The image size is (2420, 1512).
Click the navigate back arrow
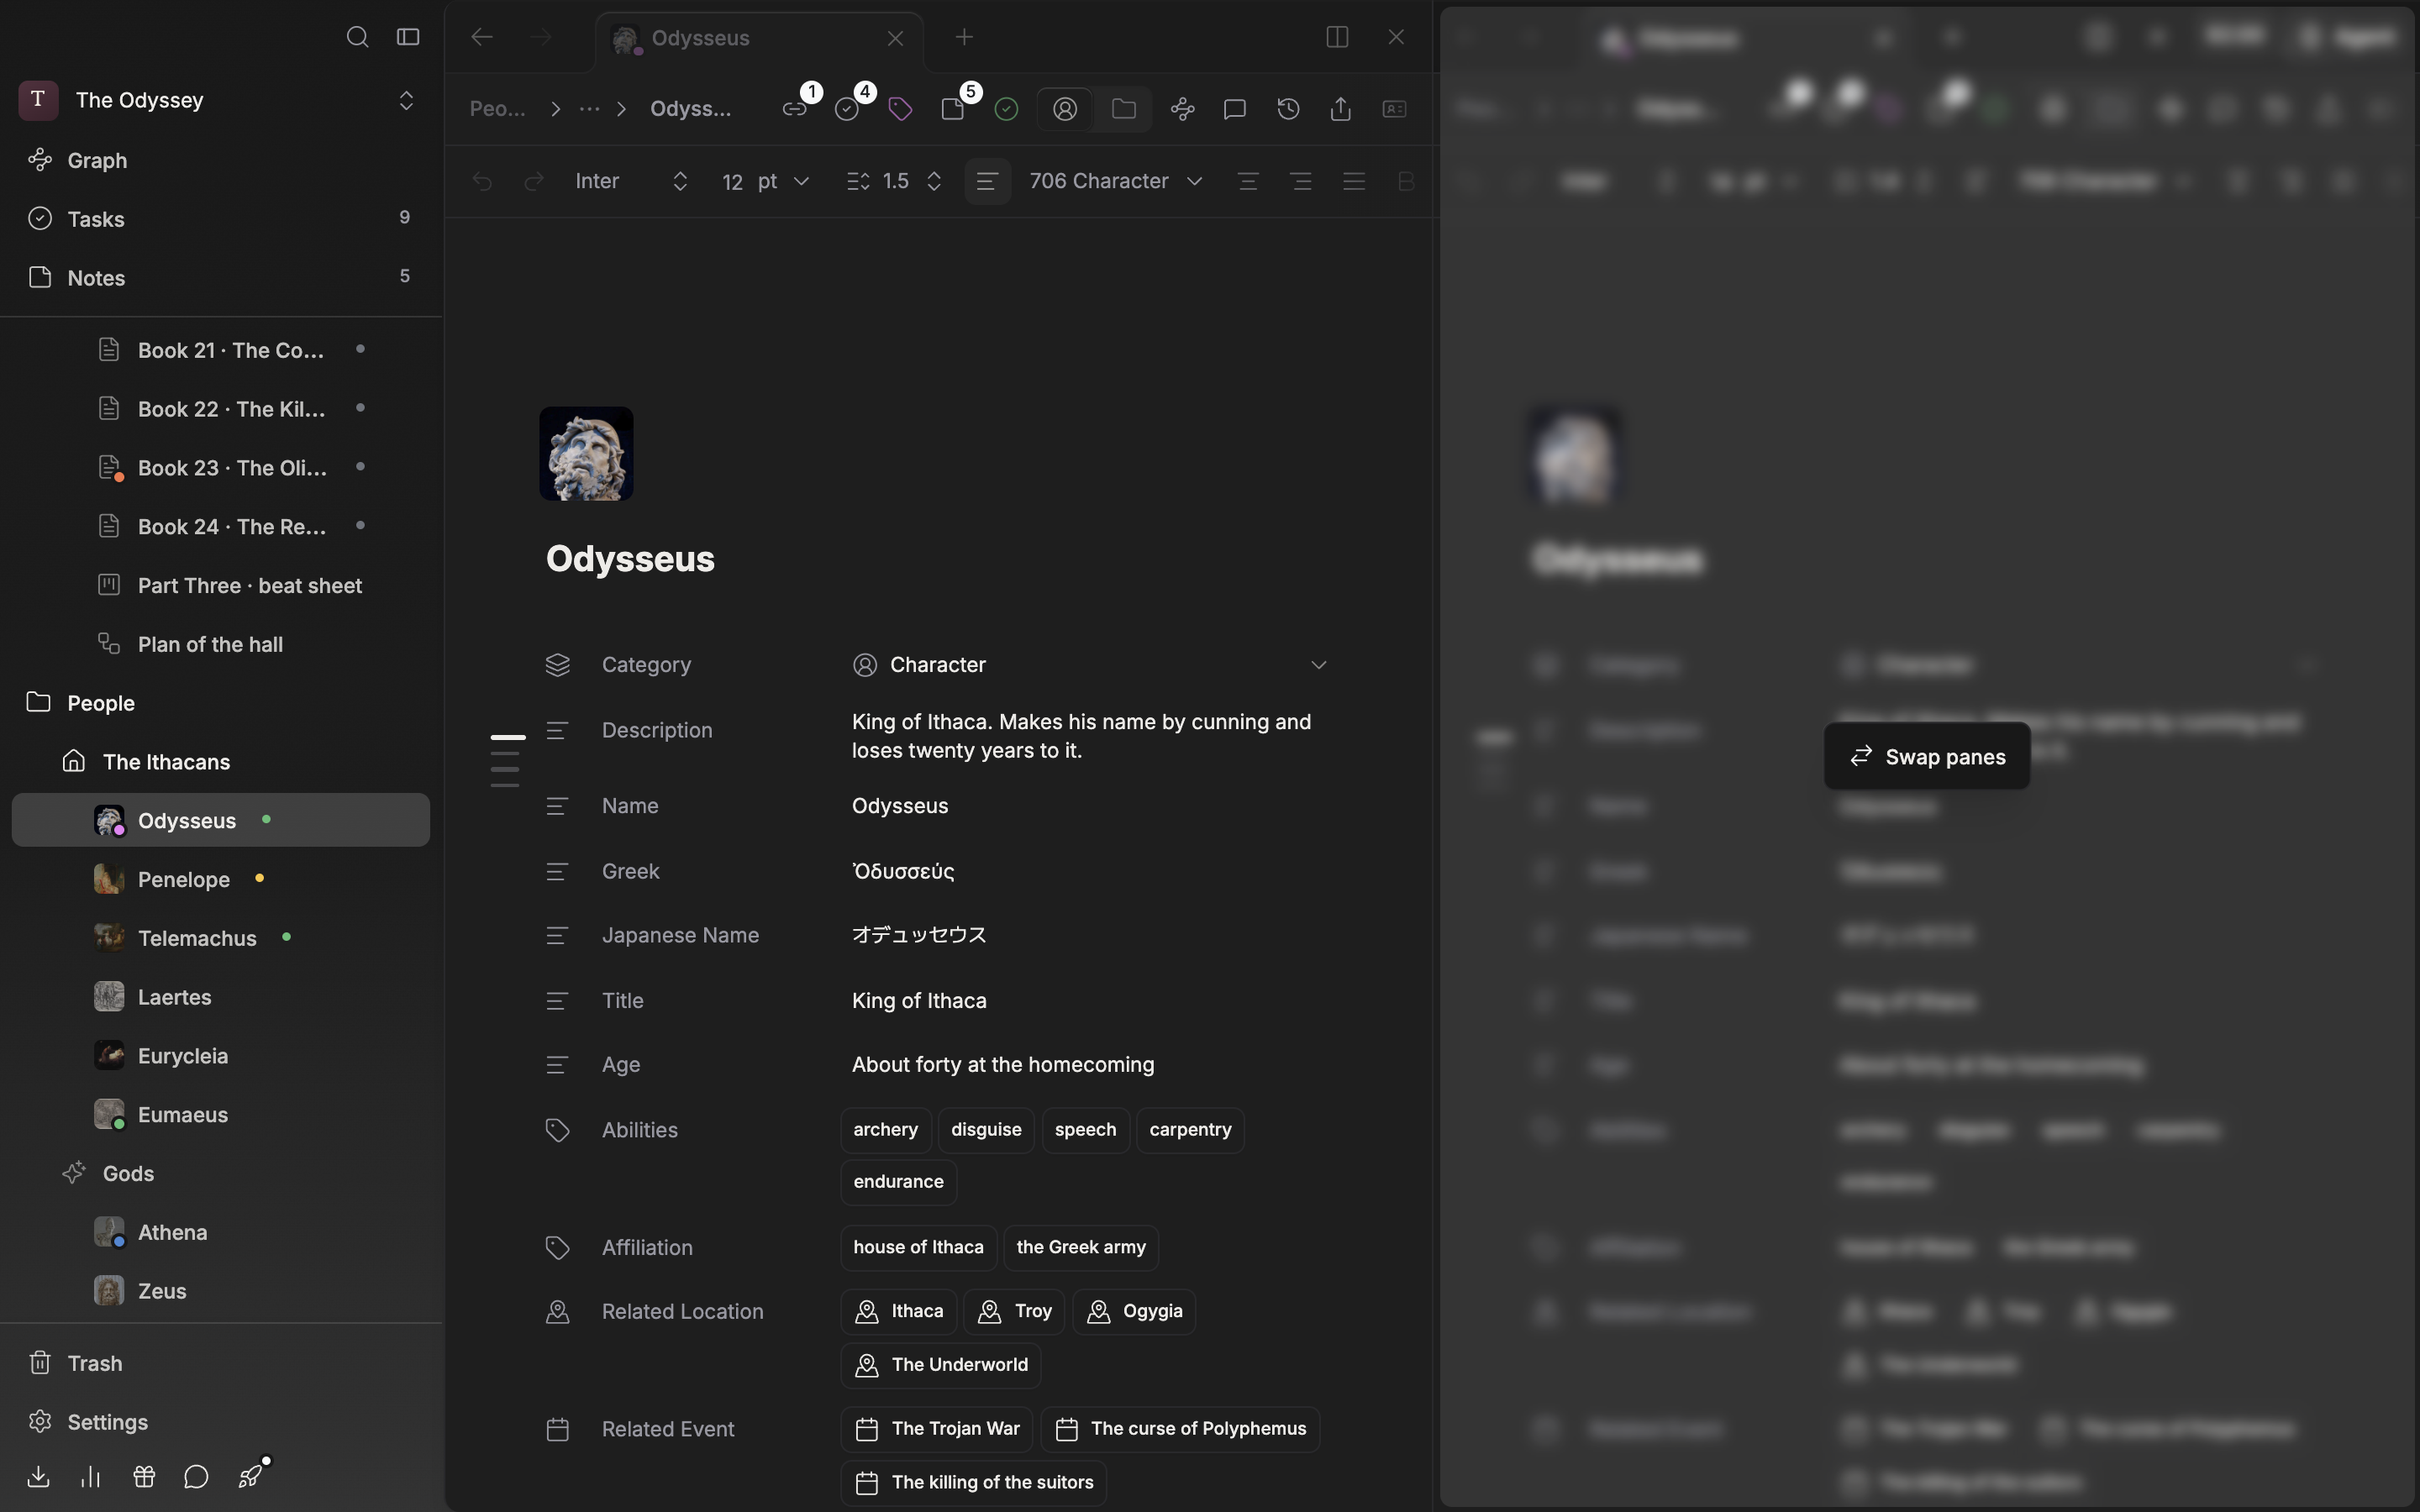(482, 37)
